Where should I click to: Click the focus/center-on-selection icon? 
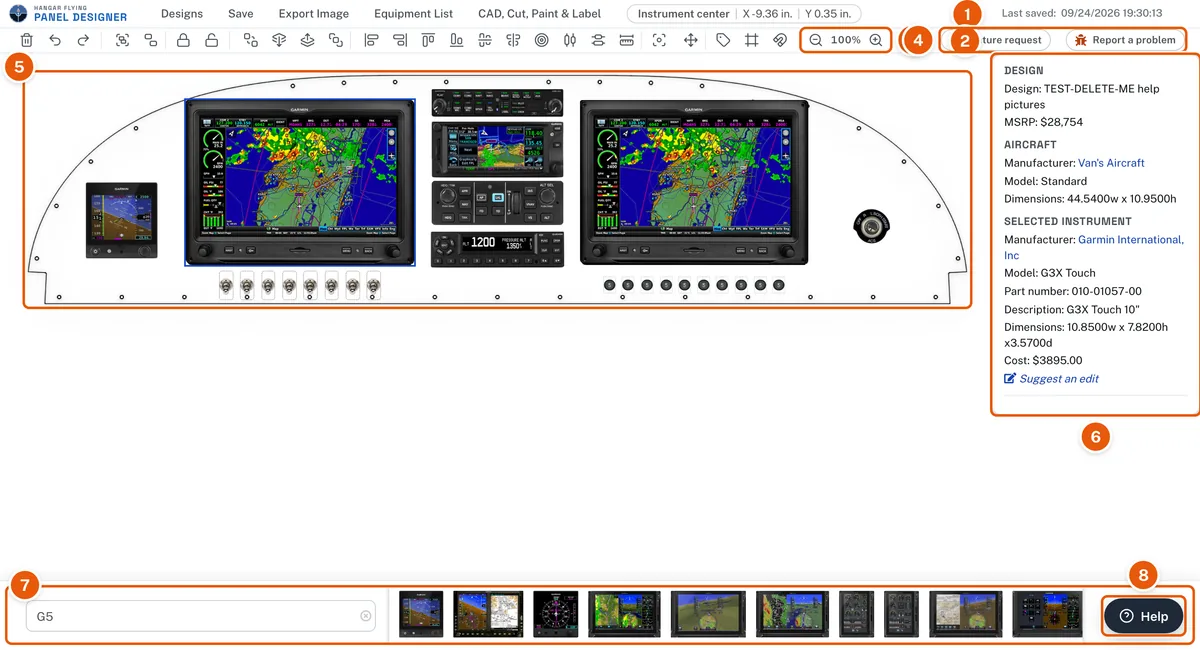coord(659,40)
